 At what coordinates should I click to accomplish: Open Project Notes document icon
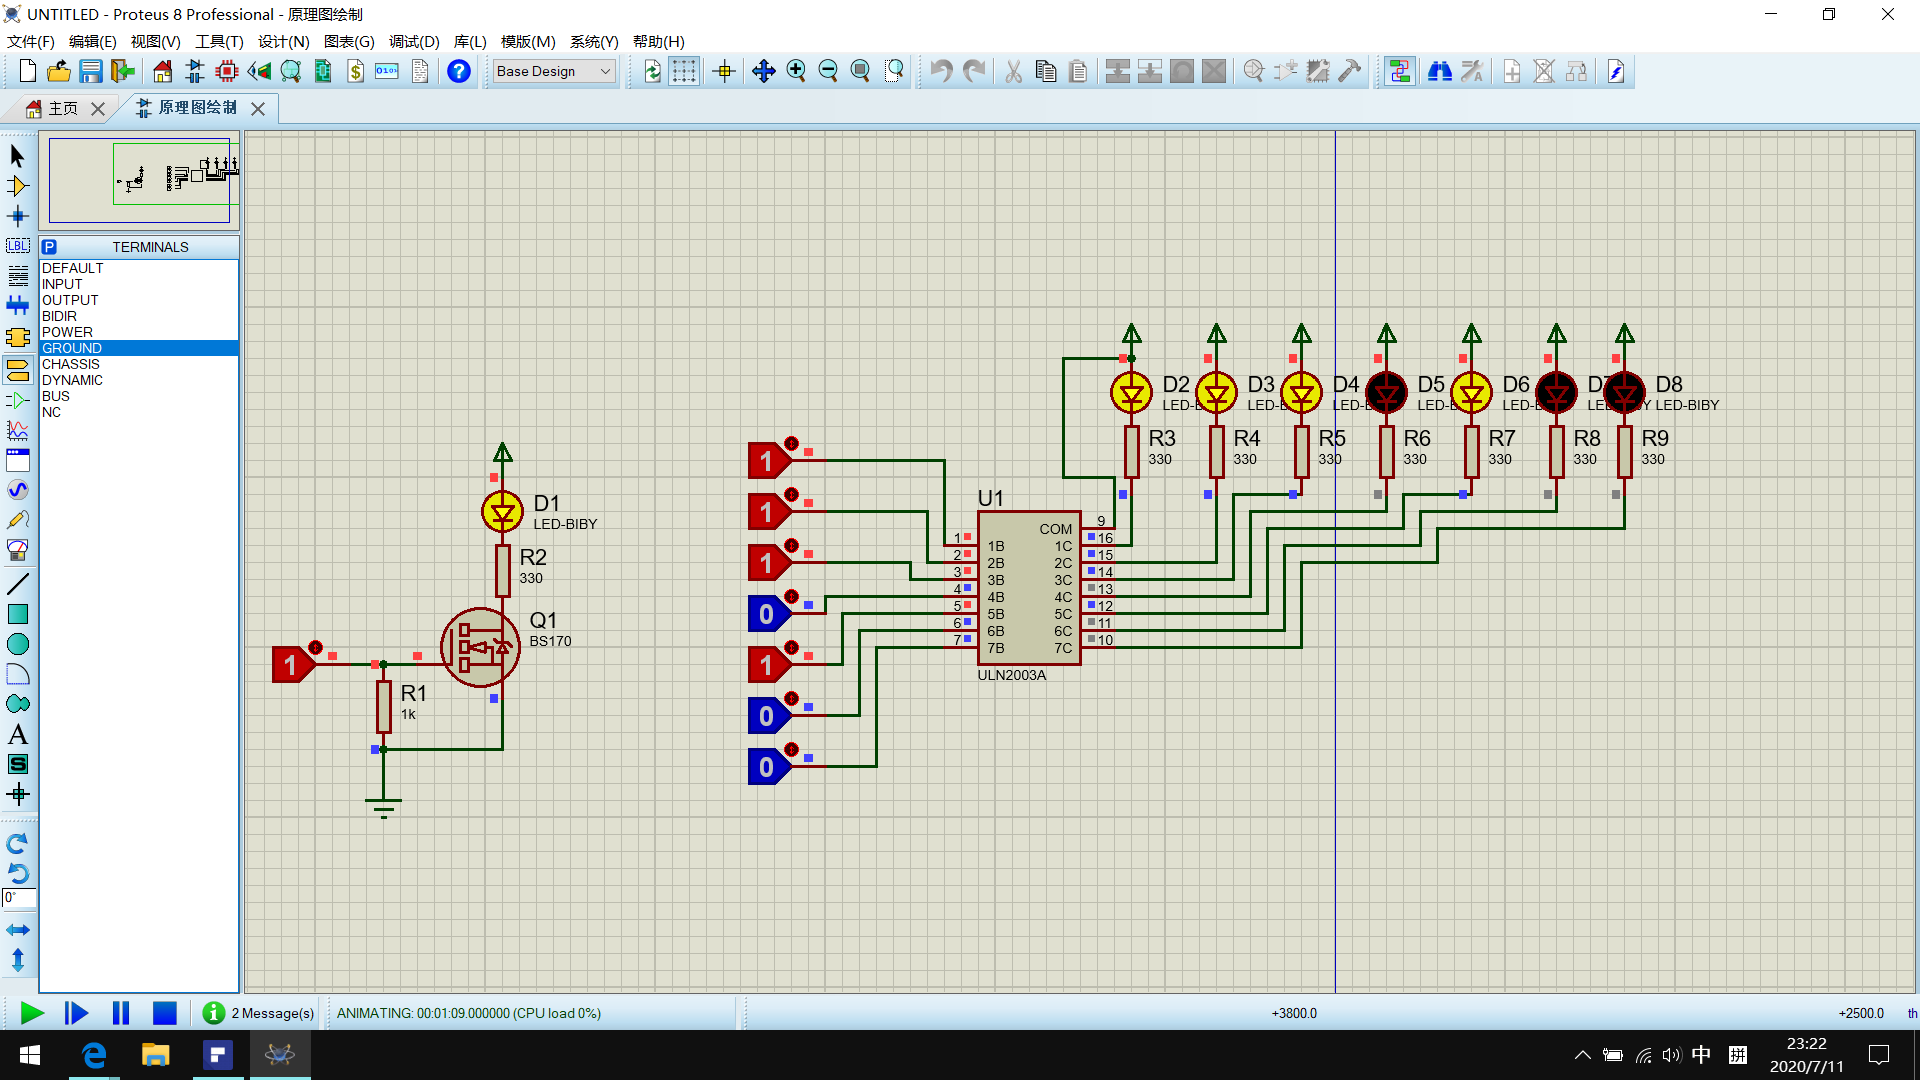[x=419, y=71]
